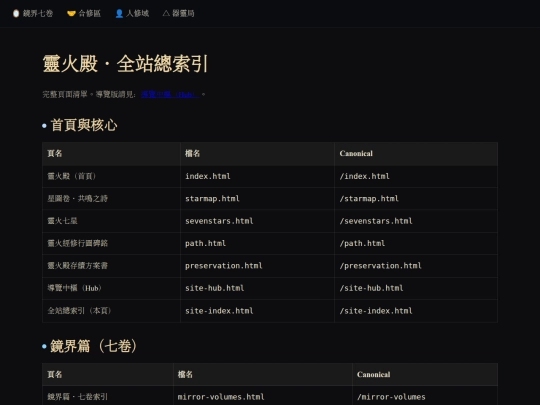The image size is (540, 405).
Task: Select the /path.html canonical cell
Action: pos(416,243)
